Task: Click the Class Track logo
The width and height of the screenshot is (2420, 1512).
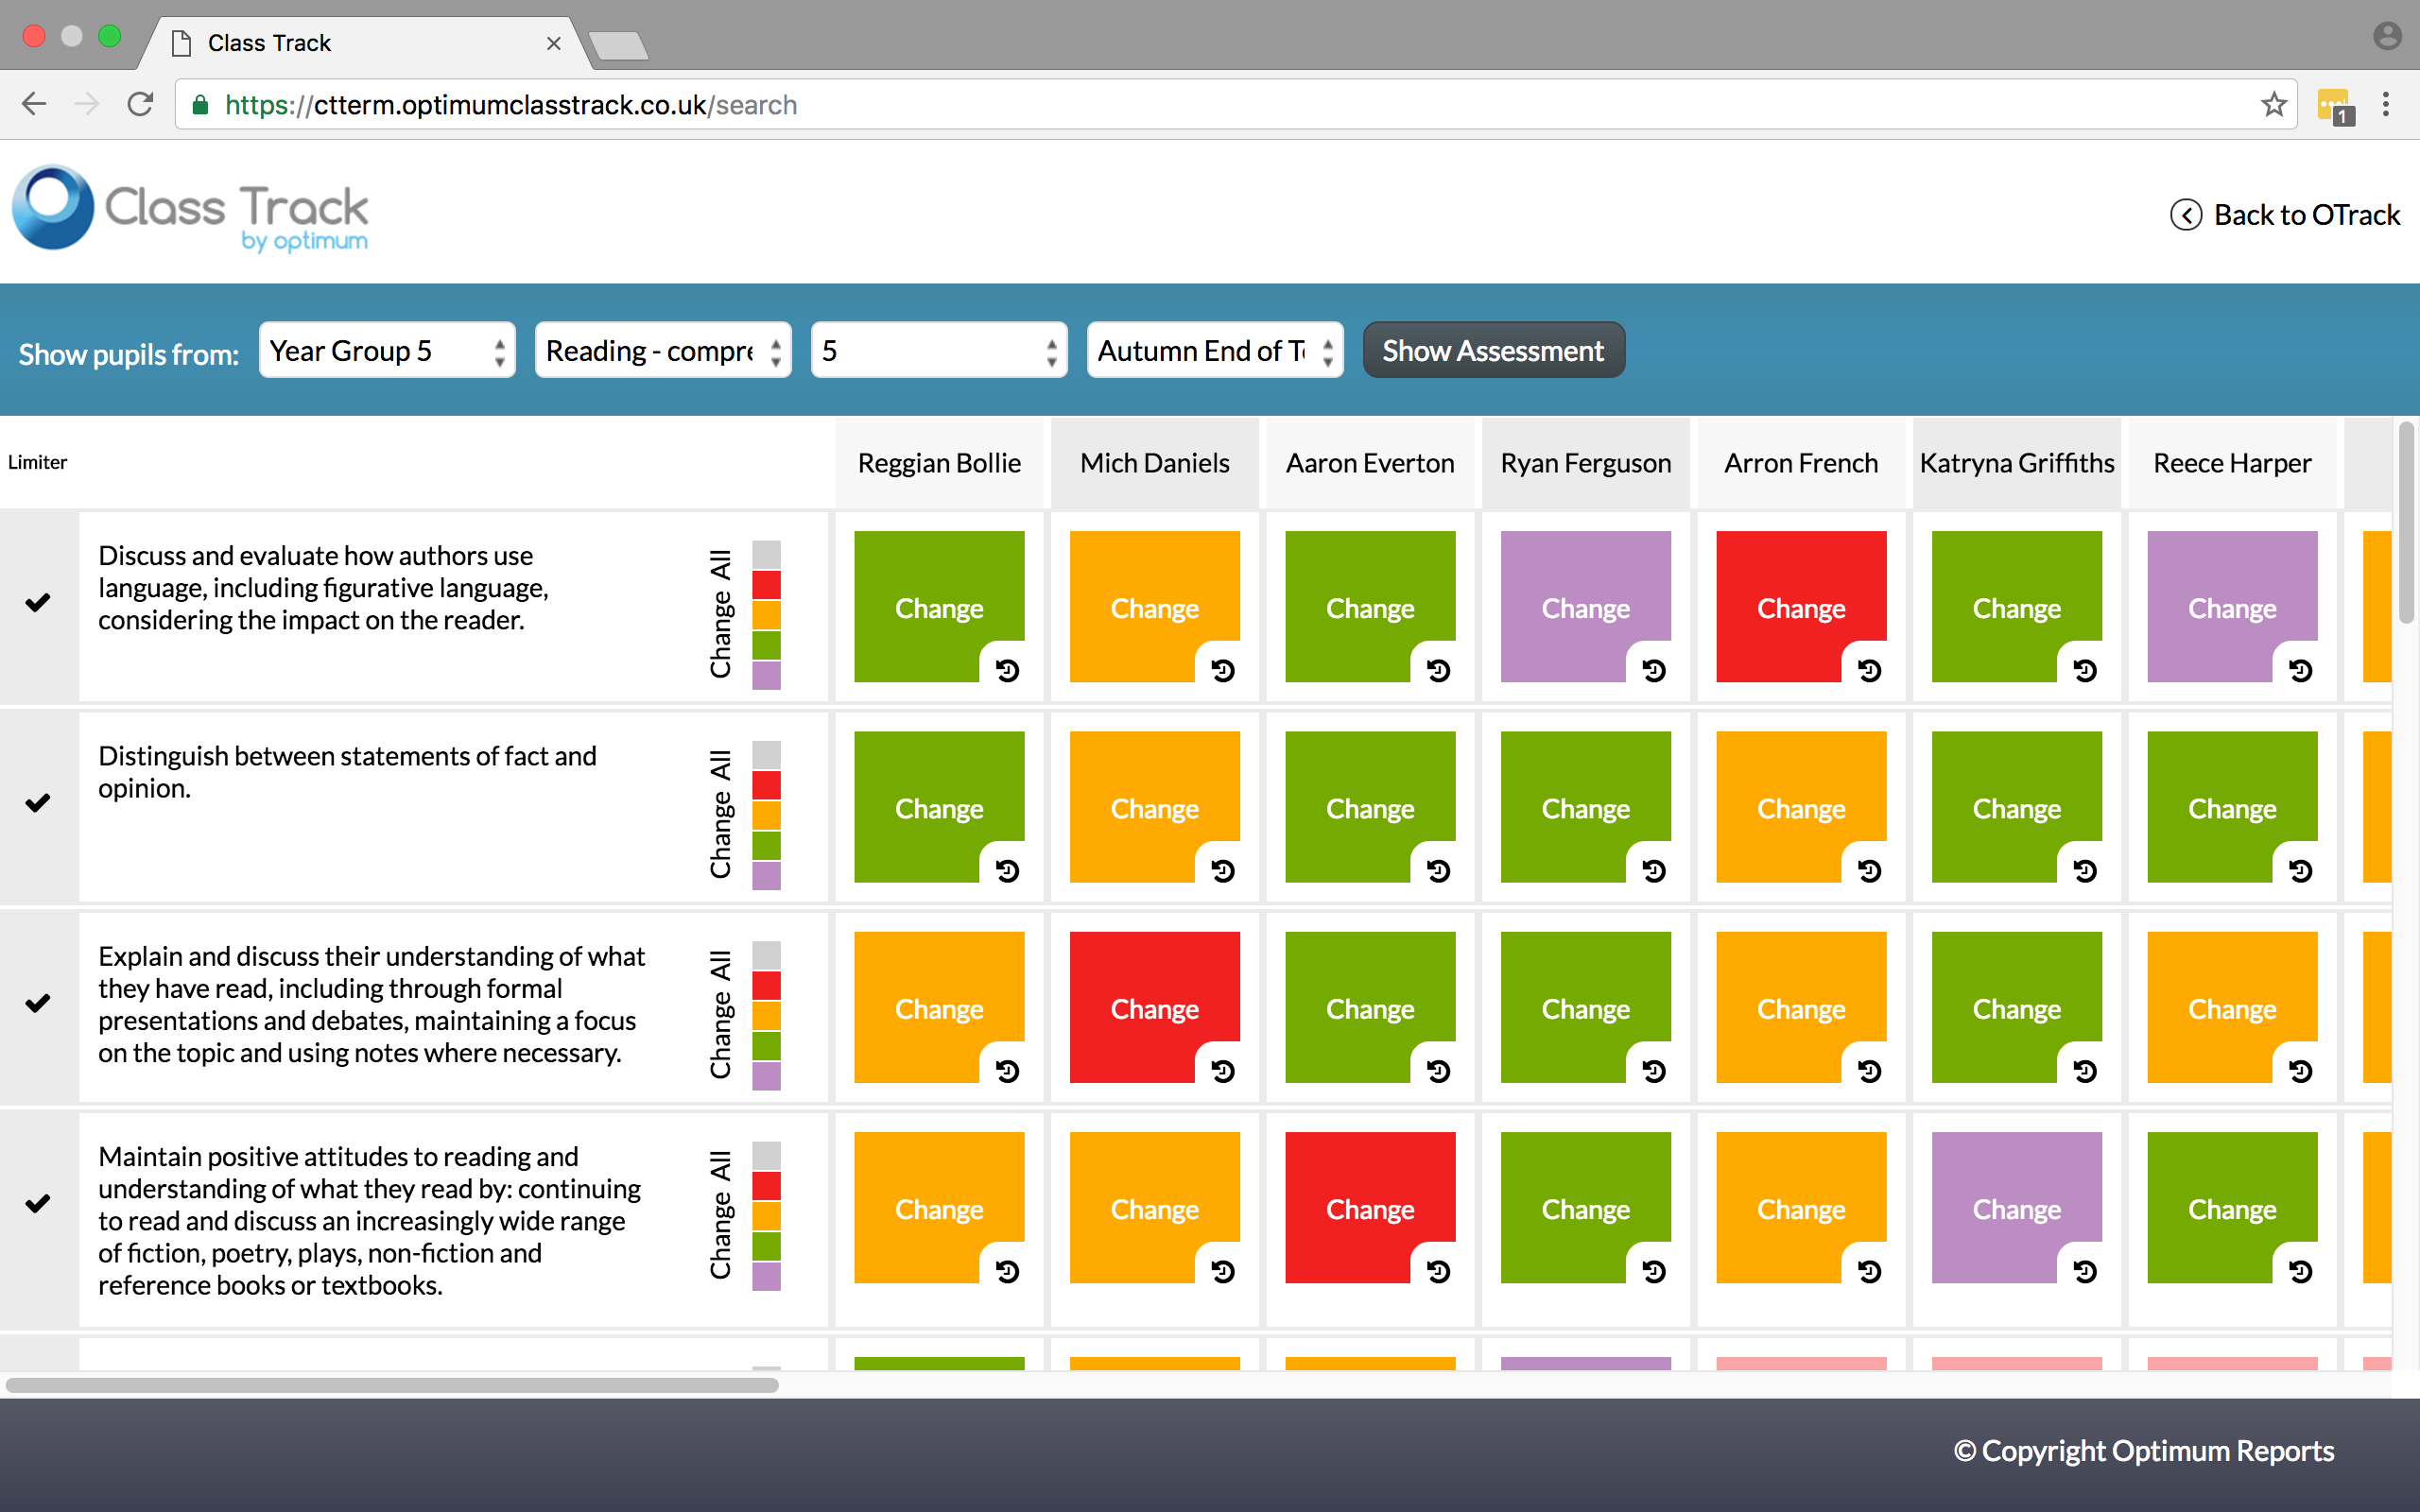Action: (x=190, y=210)
